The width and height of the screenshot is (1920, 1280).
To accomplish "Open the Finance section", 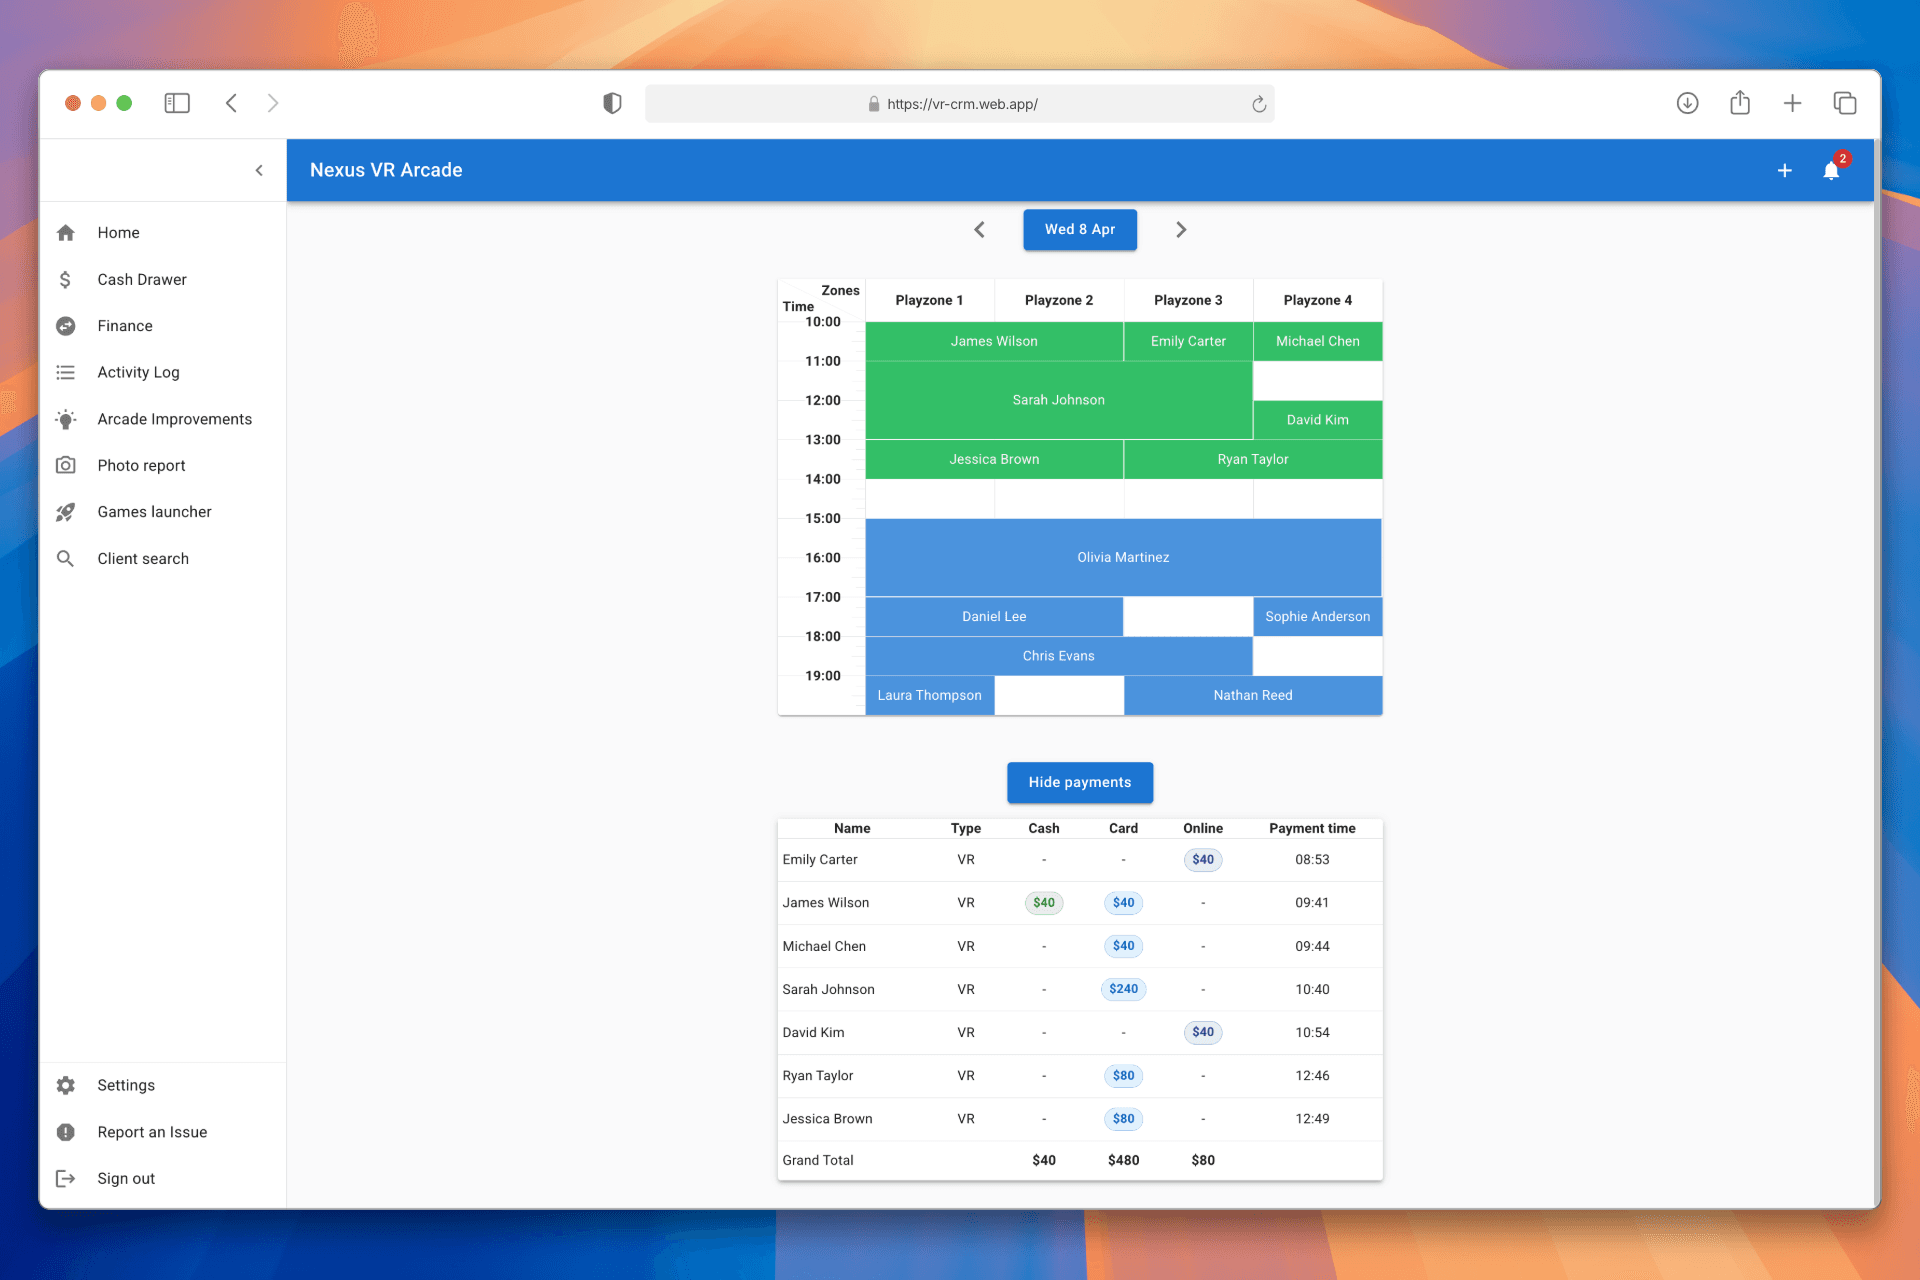I will [x=125, y=325].
